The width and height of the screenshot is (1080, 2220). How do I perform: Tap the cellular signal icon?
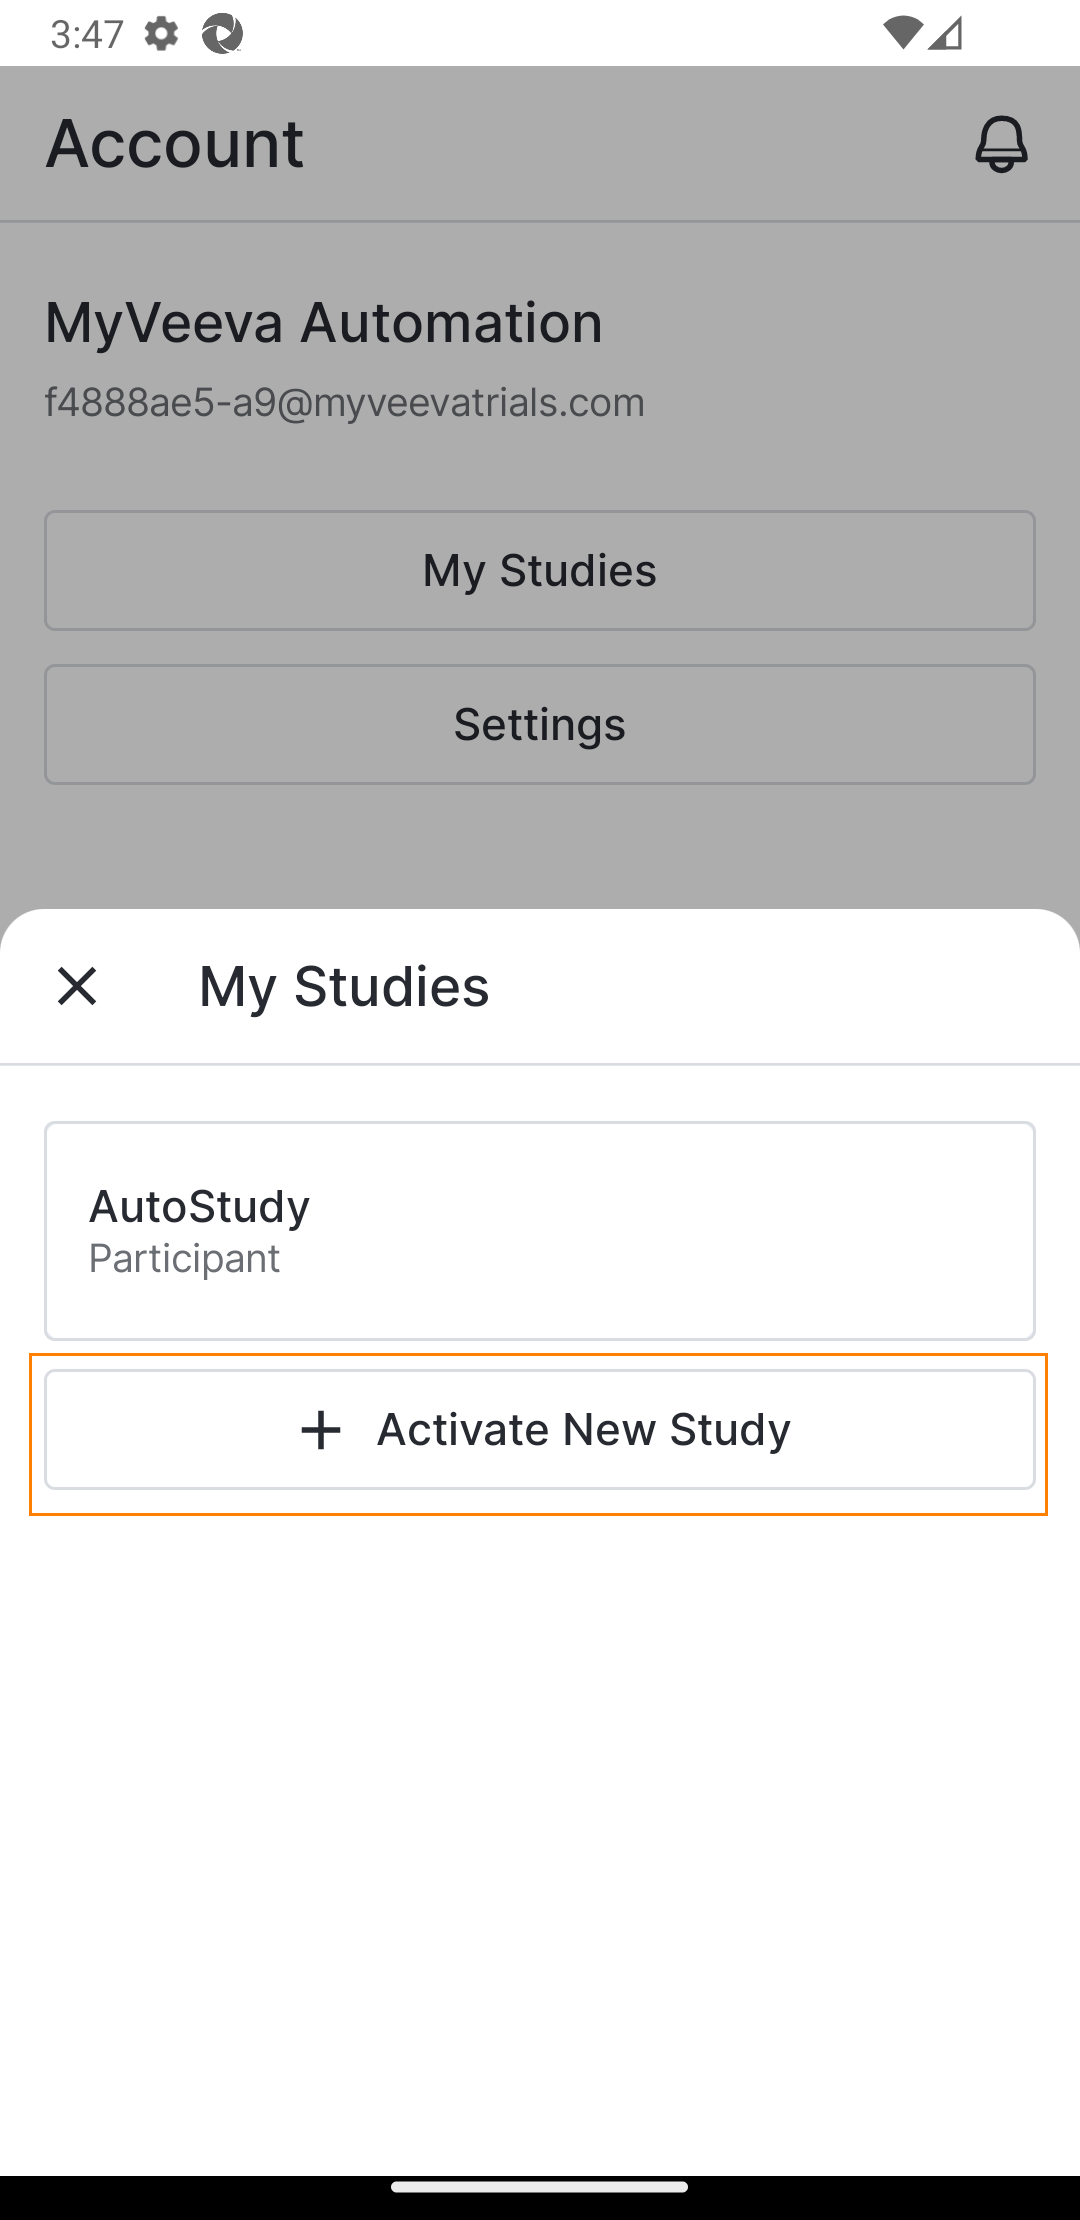[946, 33]
